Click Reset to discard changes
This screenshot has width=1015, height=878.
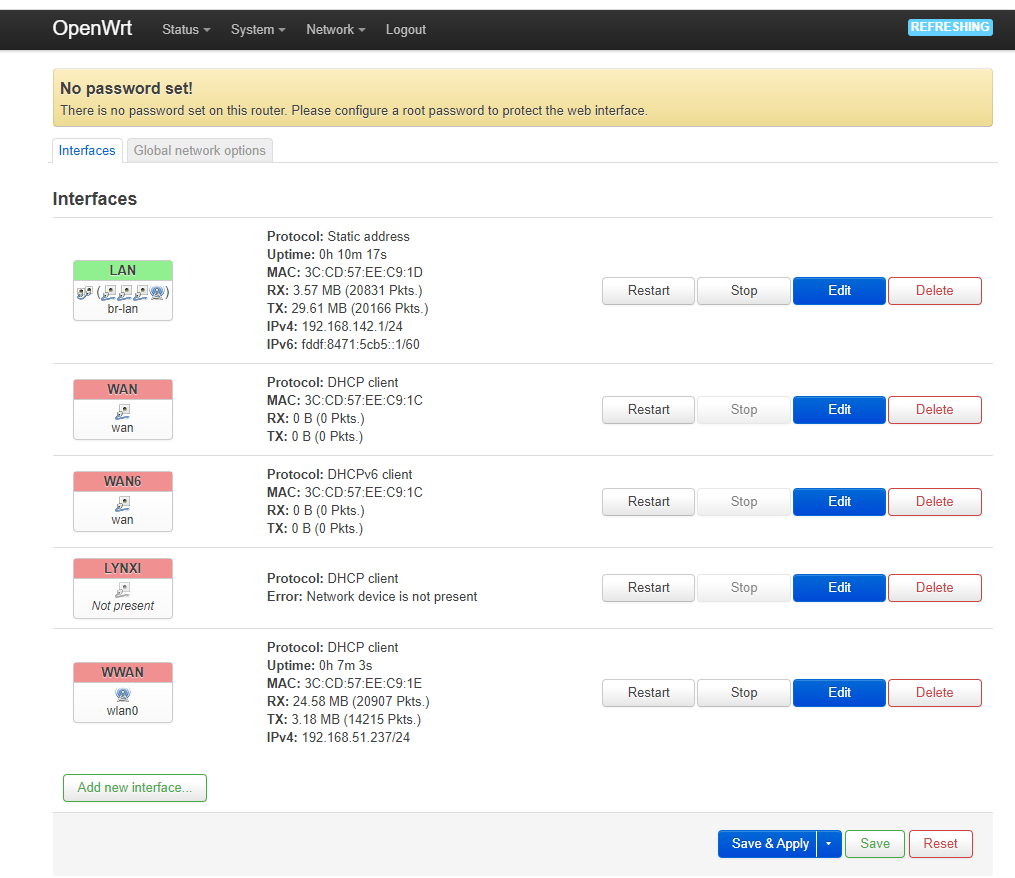pyautogui.click(x=940, y=844)
